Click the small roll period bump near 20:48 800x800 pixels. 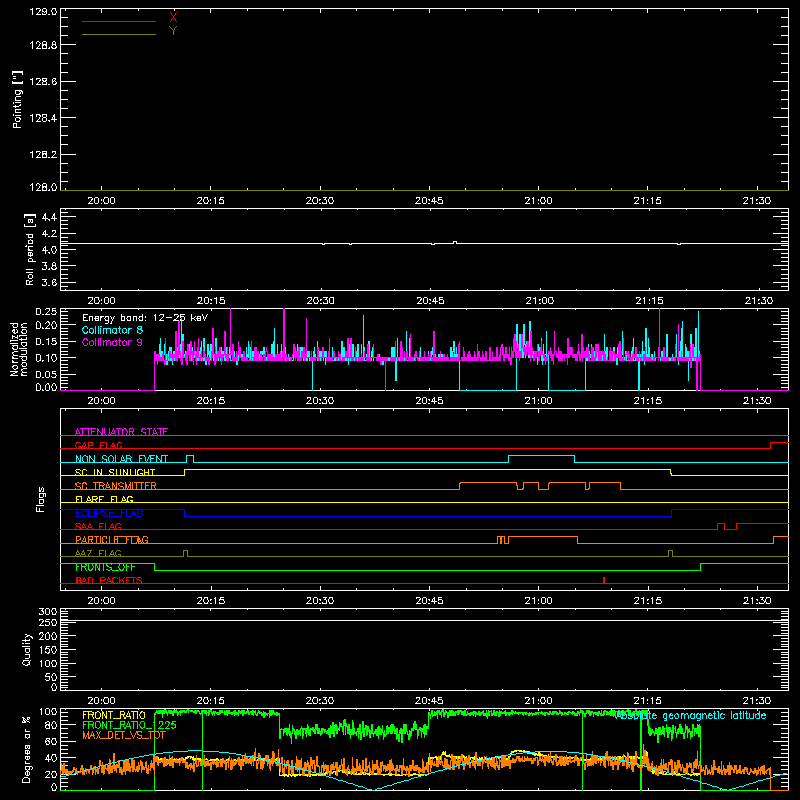(455, 242)
